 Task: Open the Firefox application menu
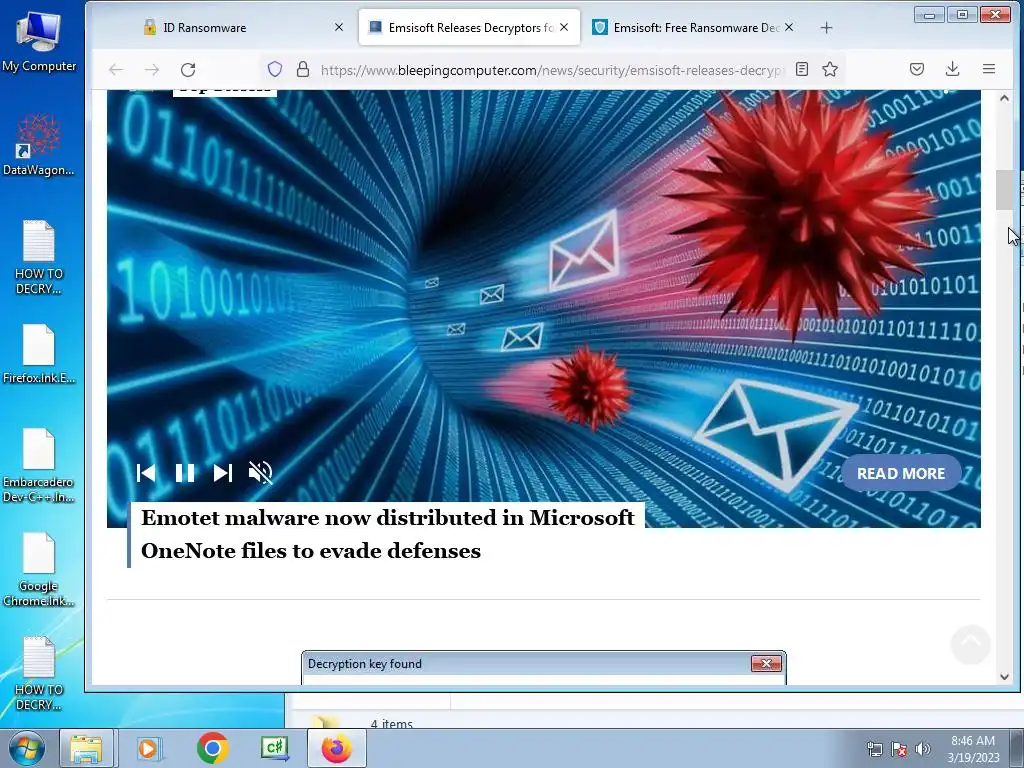[989, 69]
